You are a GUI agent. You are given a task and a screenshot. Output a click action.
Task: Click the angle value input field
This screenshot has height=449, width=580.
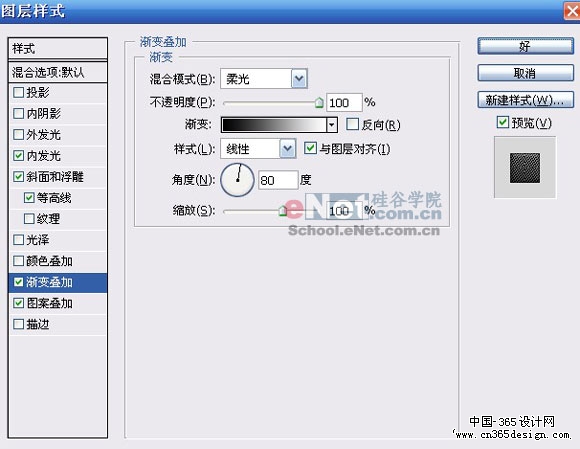click(x=278, y=180)
